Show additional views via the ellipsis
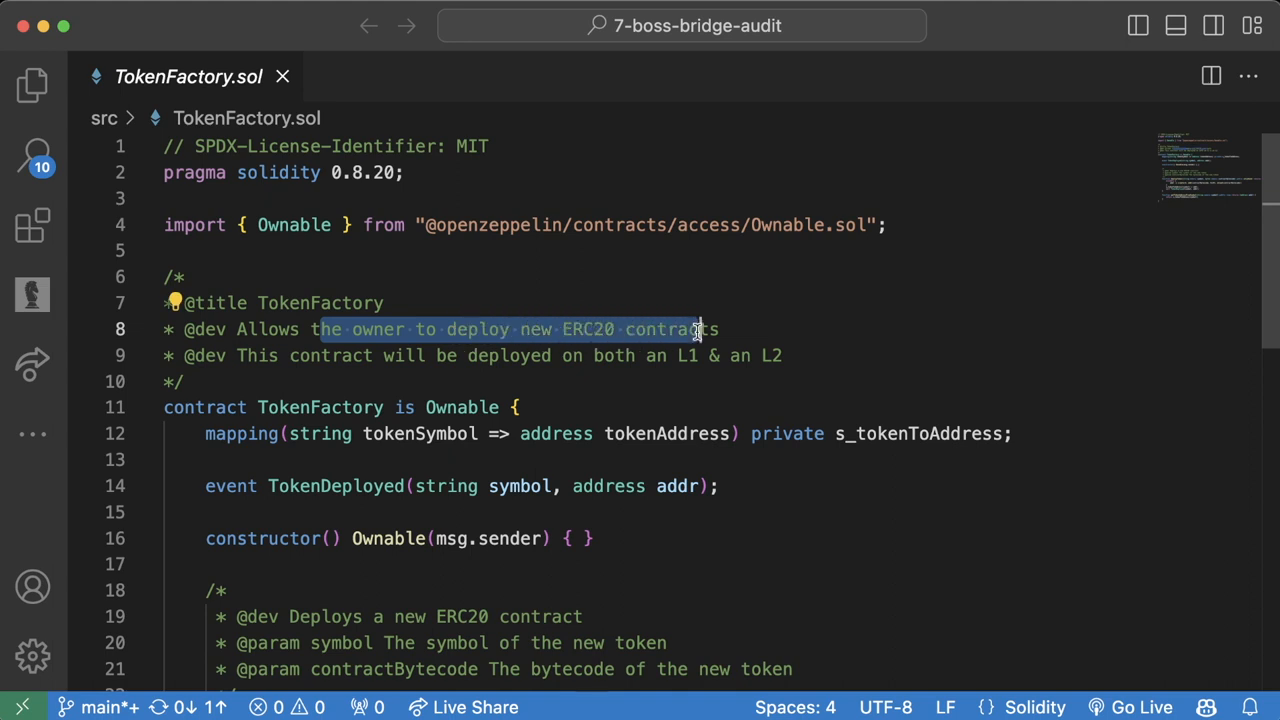Screen dimensions: 1280x720 (32, 434)
